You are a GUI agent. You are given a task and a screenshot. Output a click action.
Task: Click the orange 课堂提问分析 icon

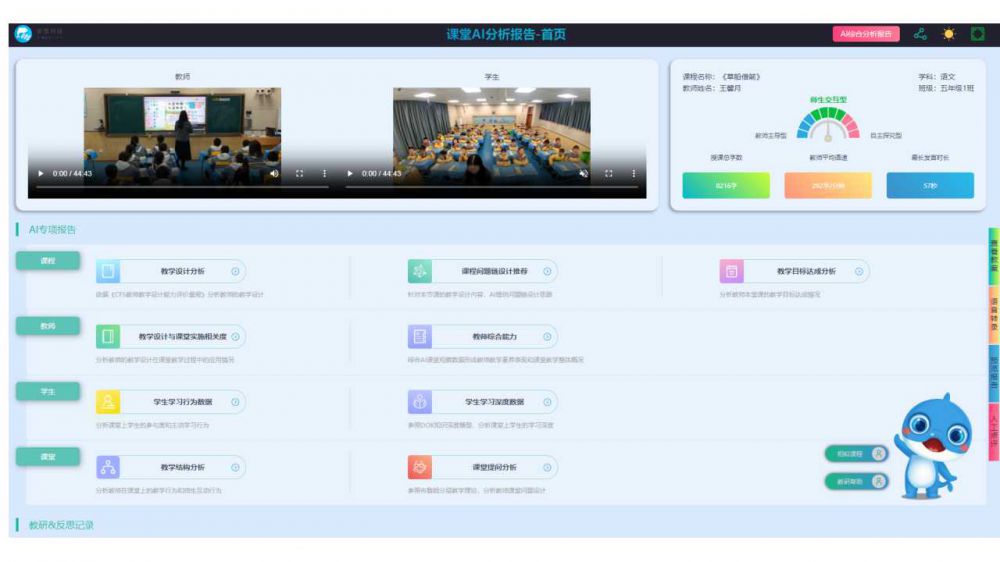point(420,467)
